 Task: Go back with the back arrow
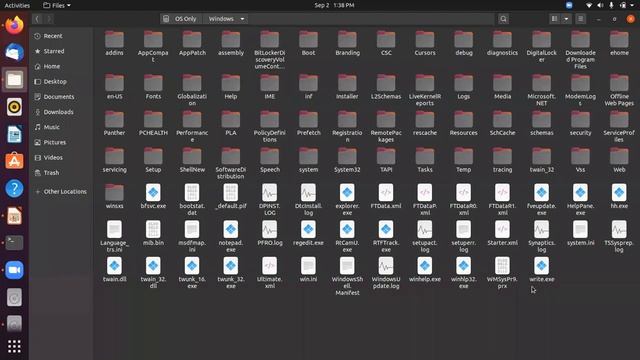37,19
